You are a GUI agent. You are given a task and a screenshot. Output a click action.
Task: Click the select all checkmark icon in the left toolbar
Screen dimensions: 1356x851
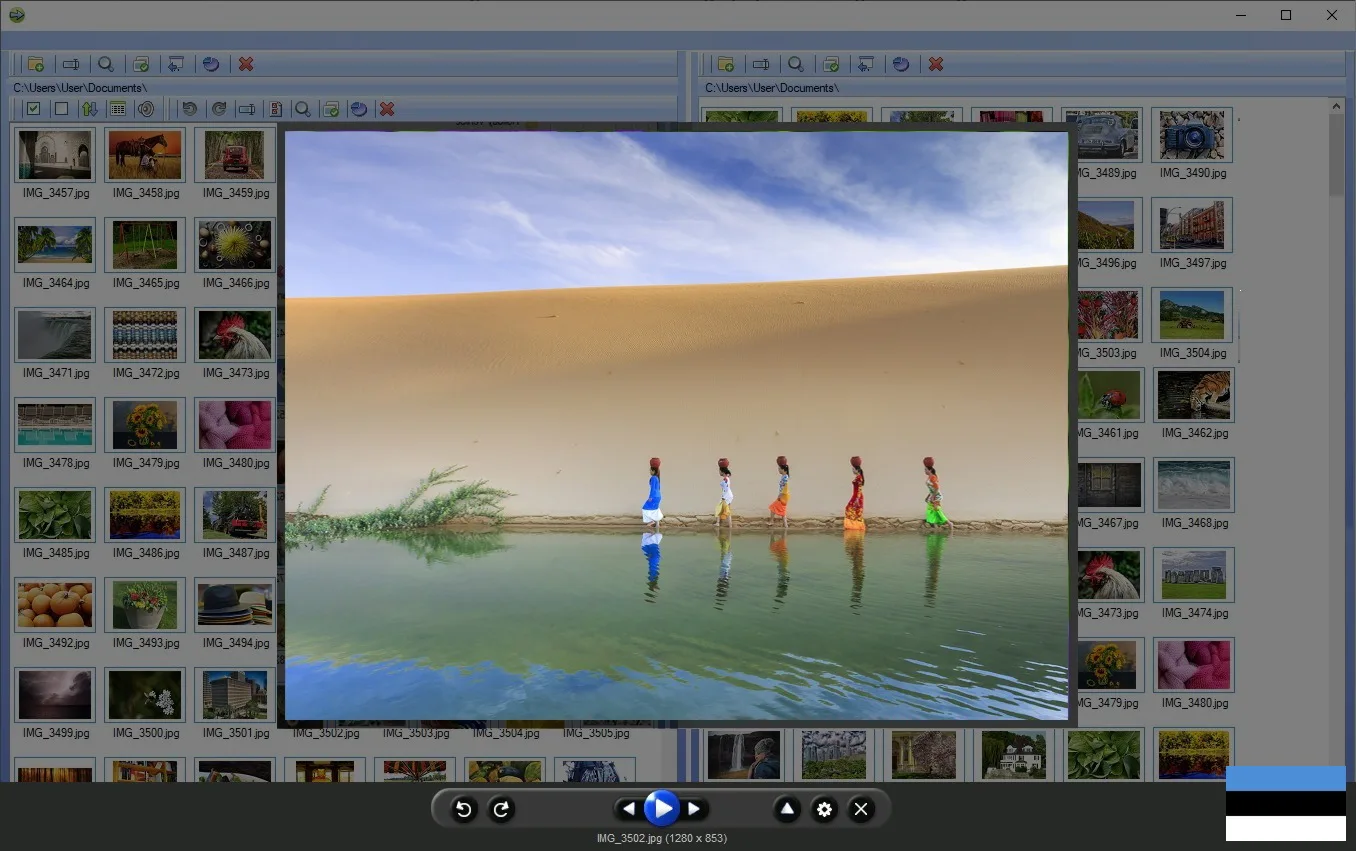point(34,109)
